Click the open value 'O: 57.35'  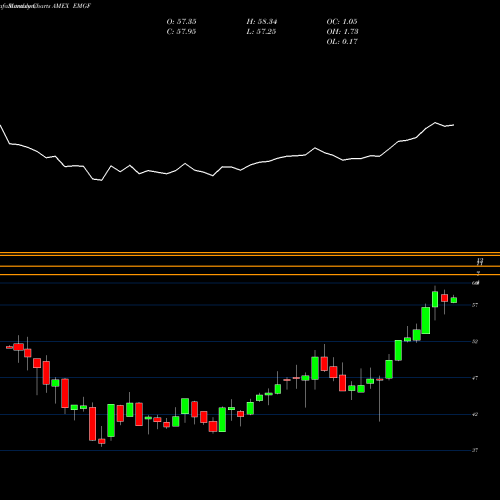point(181,22)
